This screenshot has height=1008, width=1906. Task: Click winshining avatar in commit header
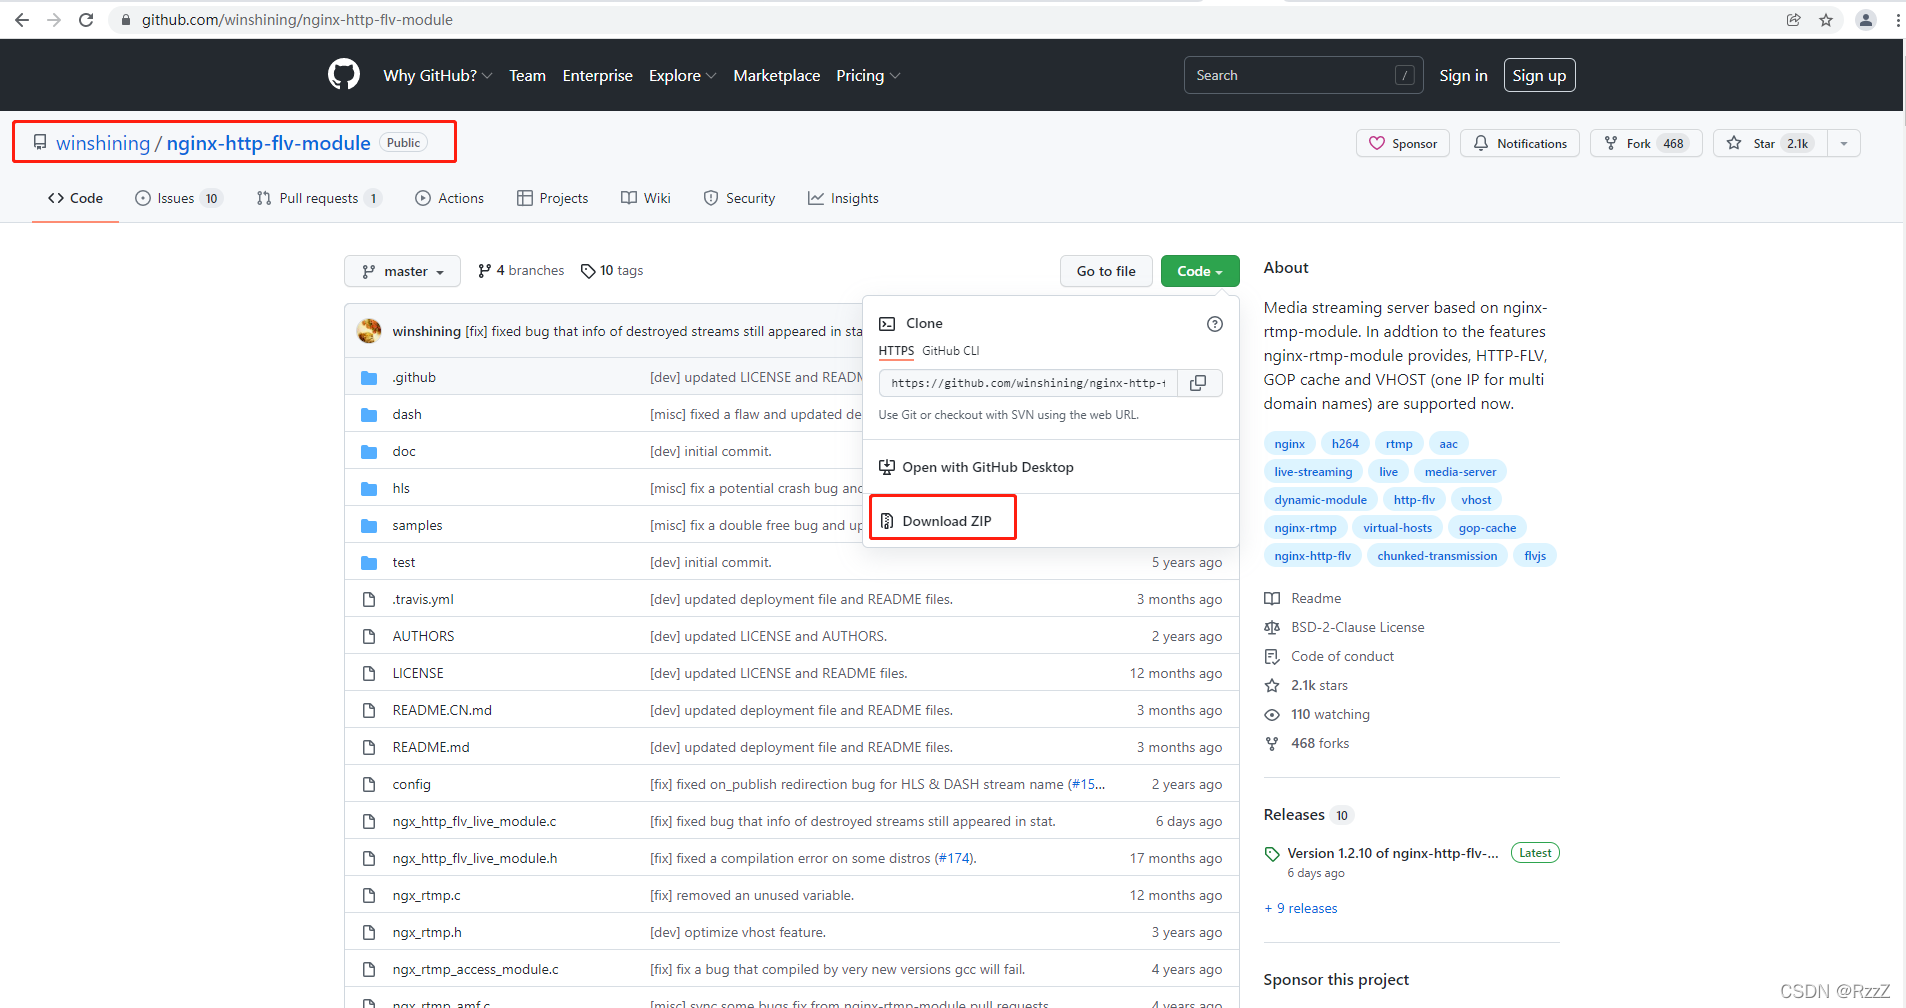coord(369,331)
